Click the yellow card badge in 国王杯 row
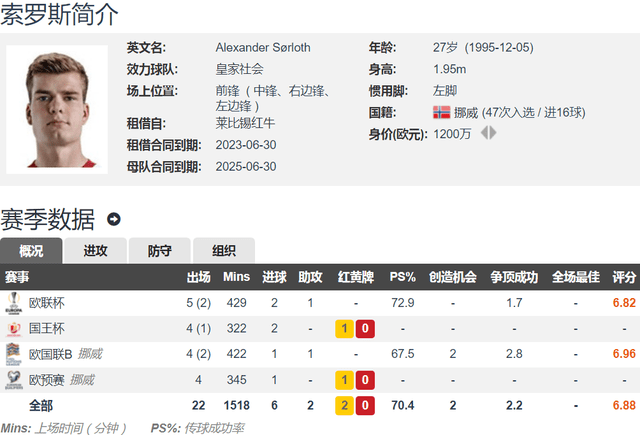 [344, 328]
